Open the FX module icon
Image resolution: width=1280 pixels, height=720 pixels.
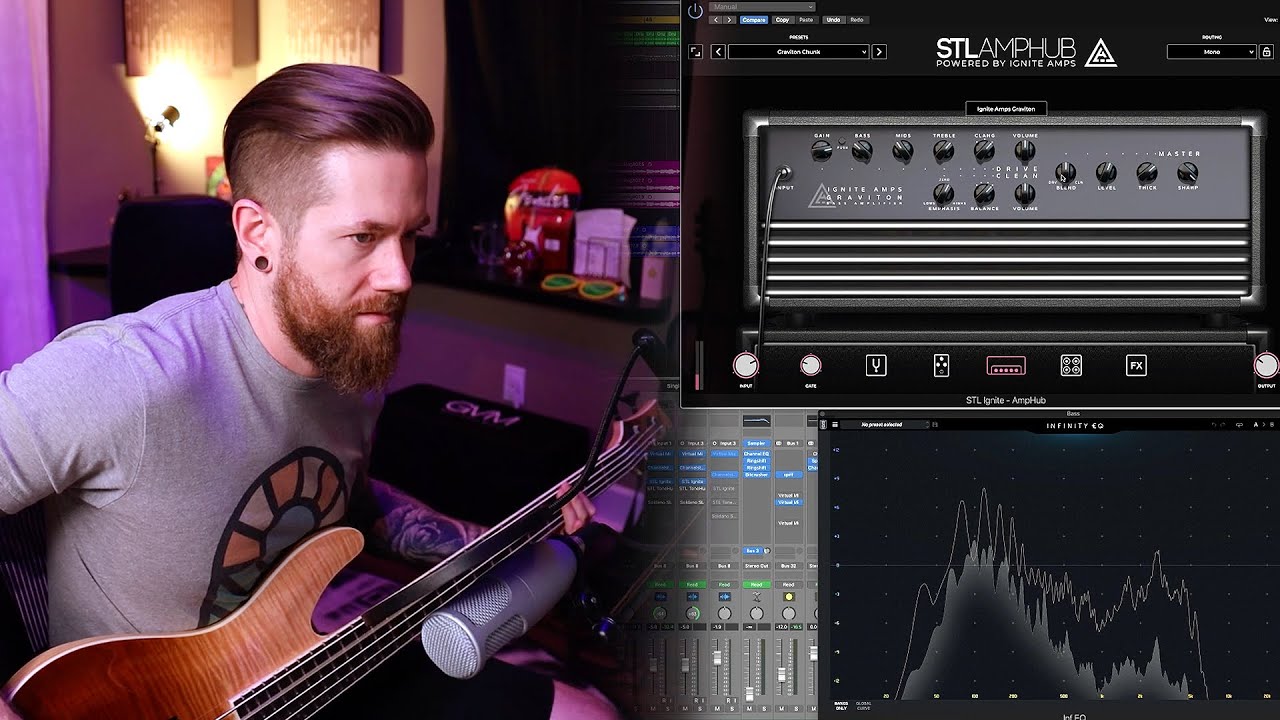[x=1136, y=366]
